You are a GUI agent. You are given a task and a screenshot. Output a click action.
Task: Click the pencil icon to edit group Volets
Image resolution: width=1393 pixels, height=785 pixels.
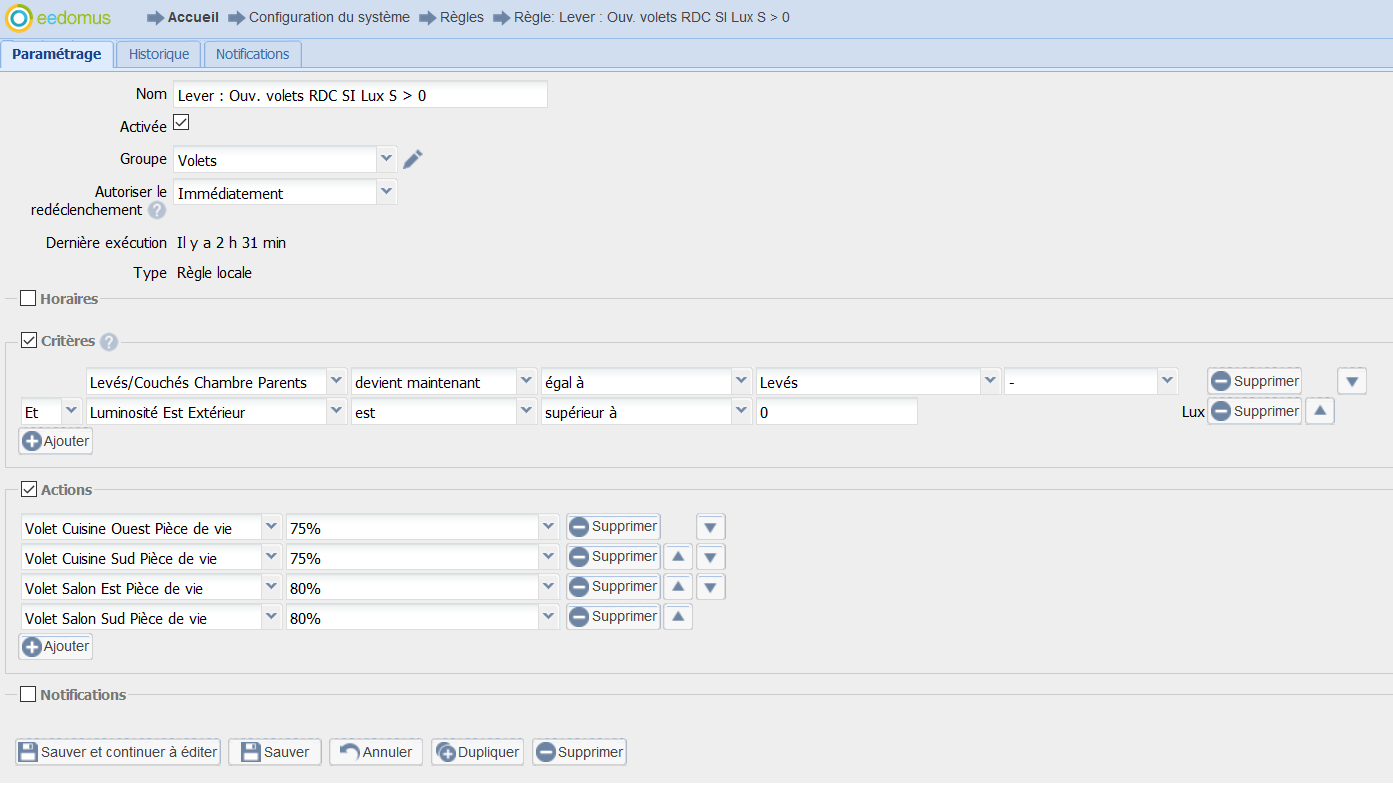pos(413,159)
